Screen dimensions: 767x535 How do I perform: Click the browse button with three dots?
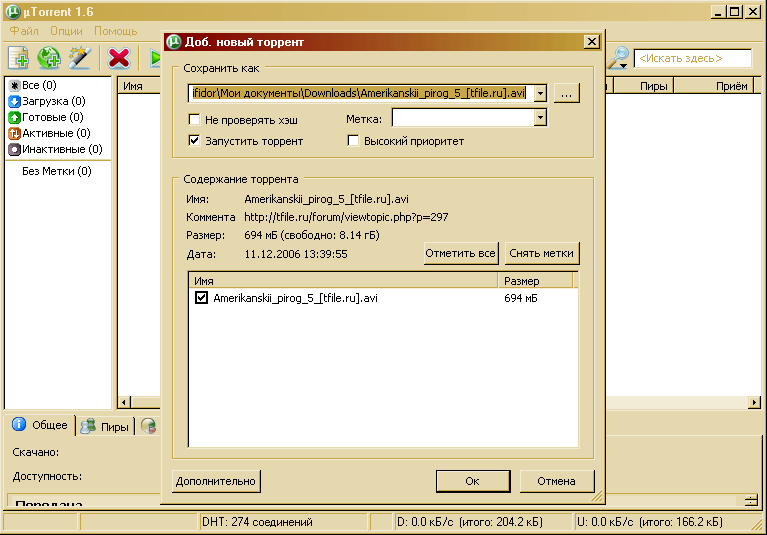pos(566,93)
